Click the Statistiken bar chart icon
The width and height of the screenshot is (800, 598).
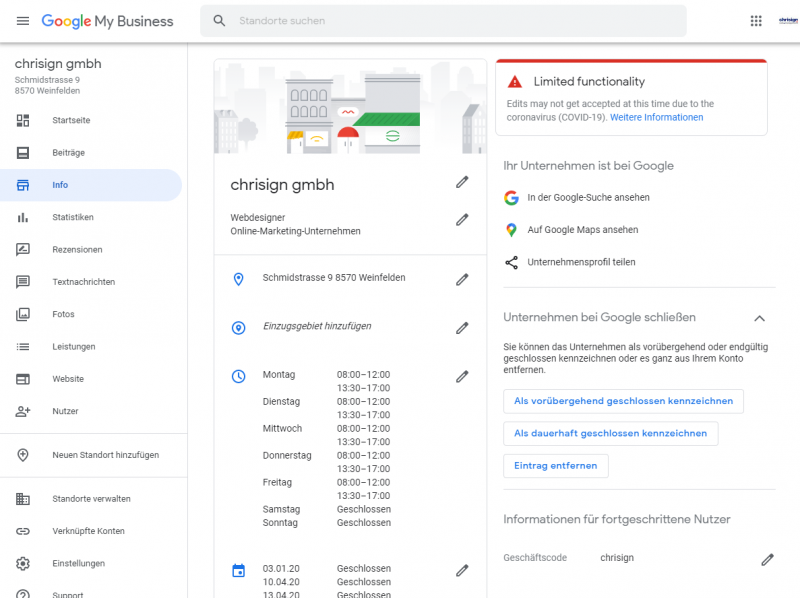(23, 217)
